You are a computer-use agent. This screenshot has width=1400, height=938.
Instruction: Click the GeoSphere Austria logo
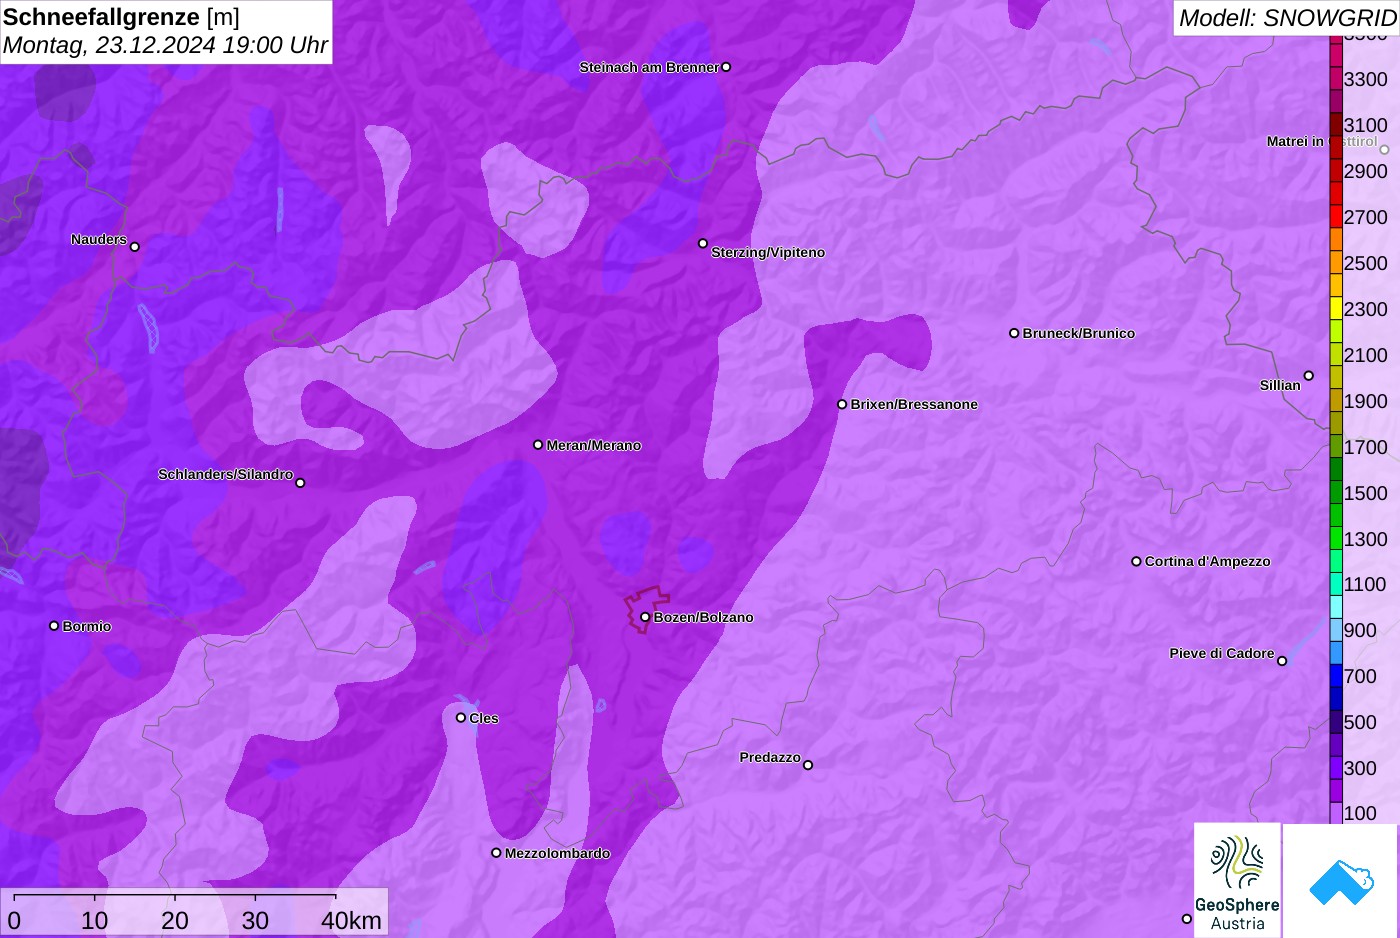point(1237,880)
